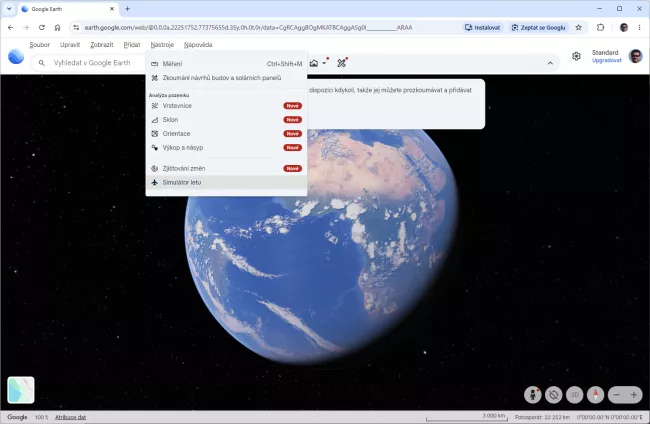The width and height of the screenshot is (650, 424).
Task: Select Sklon terrain analysis option
Action: (226, 120)
